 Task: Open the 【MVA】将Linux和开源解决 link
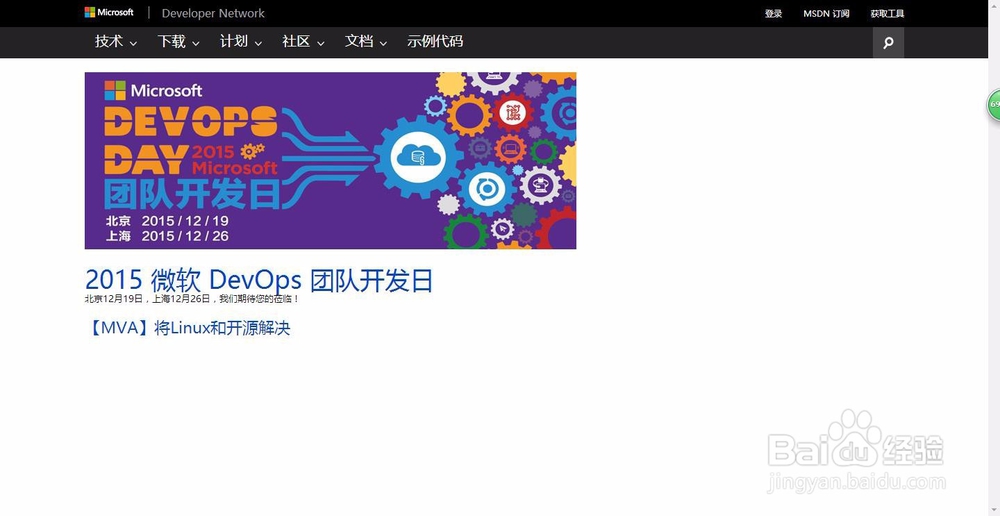click(x=188, y=328)
